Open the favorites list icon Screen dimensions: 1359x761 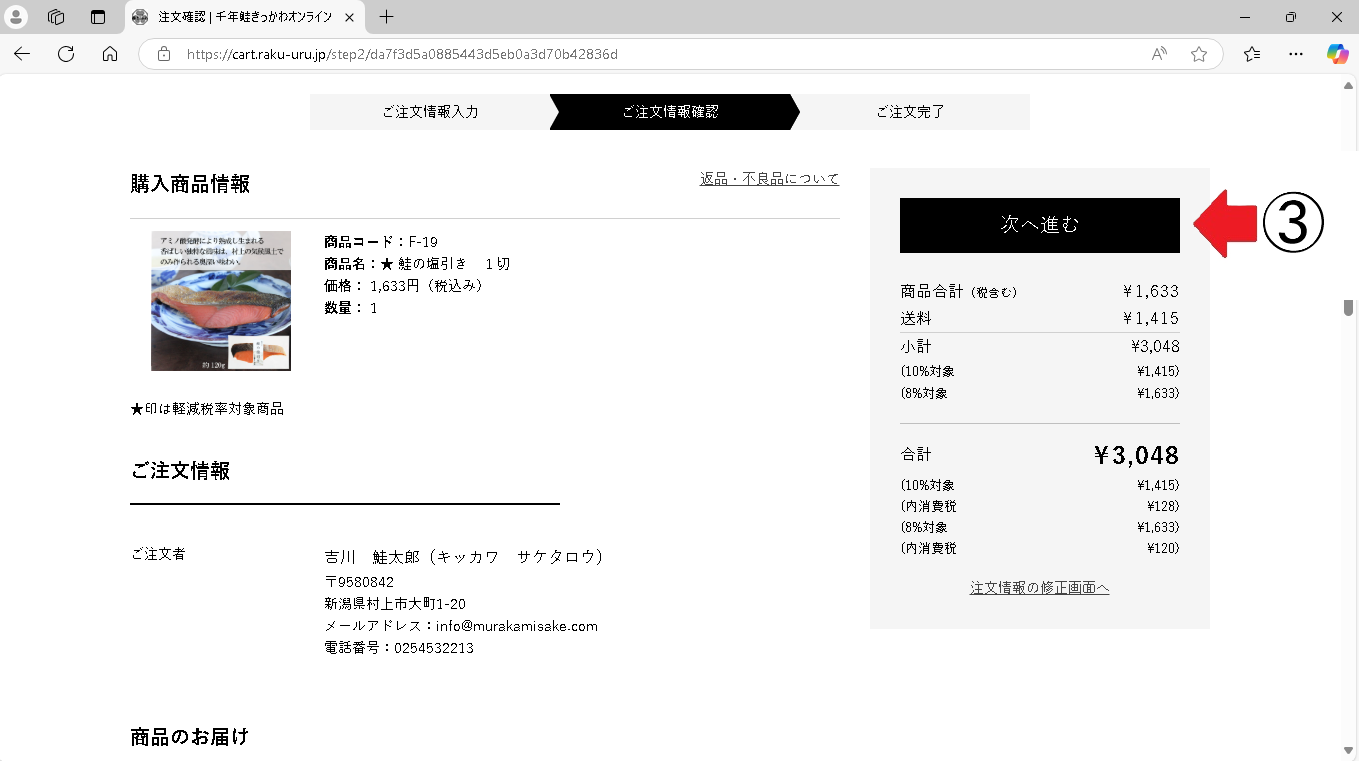point(1252,54)
